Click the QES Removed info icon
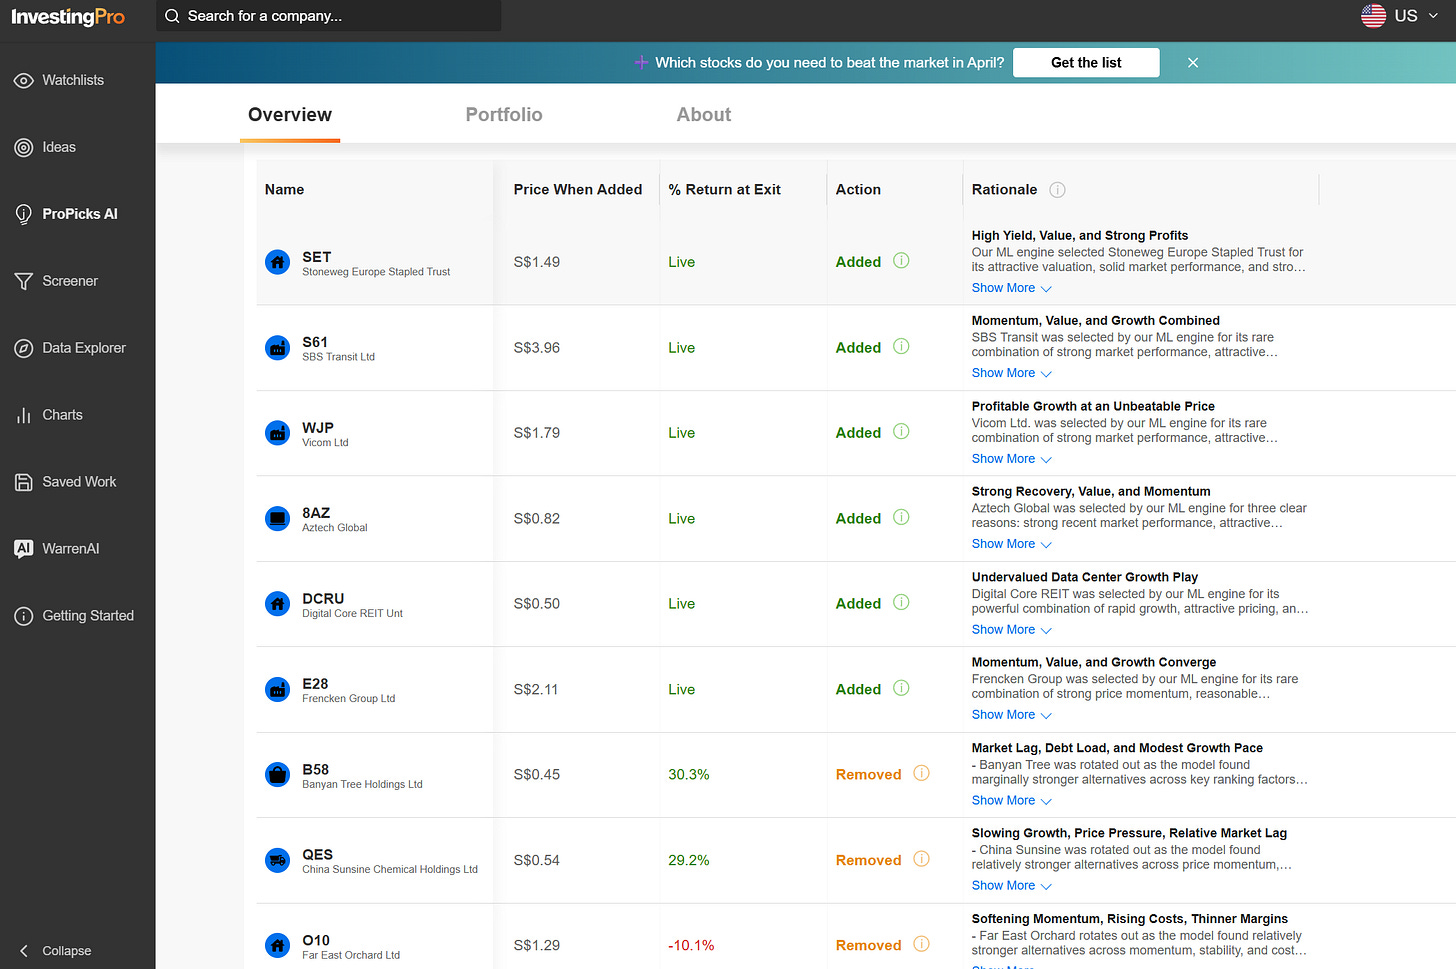Image resolution: width=1456 pixels, height=969 pixels. click(922, 860)
